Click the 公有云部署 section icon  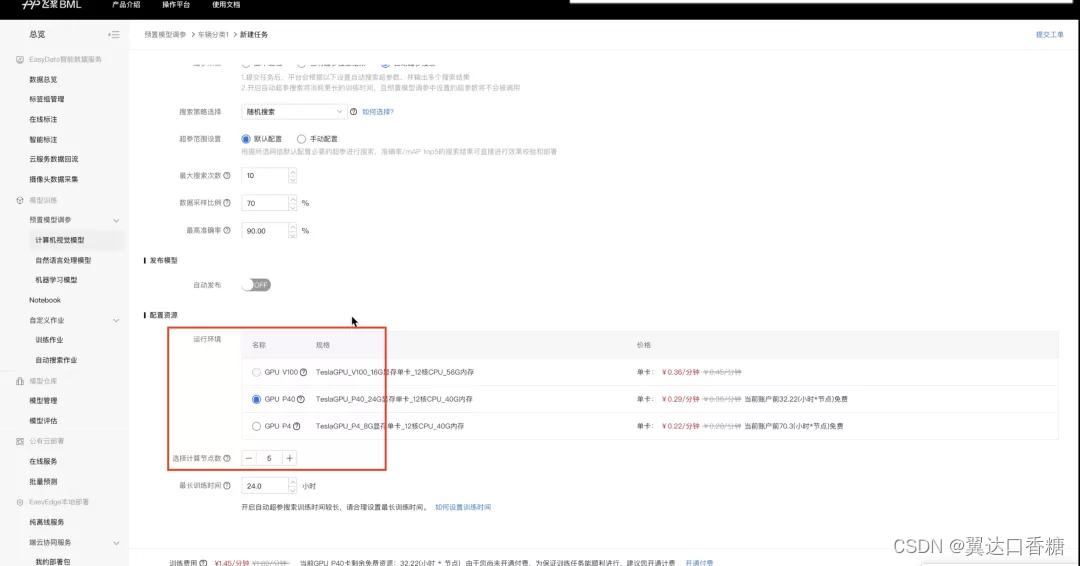[x=20, y=441]
